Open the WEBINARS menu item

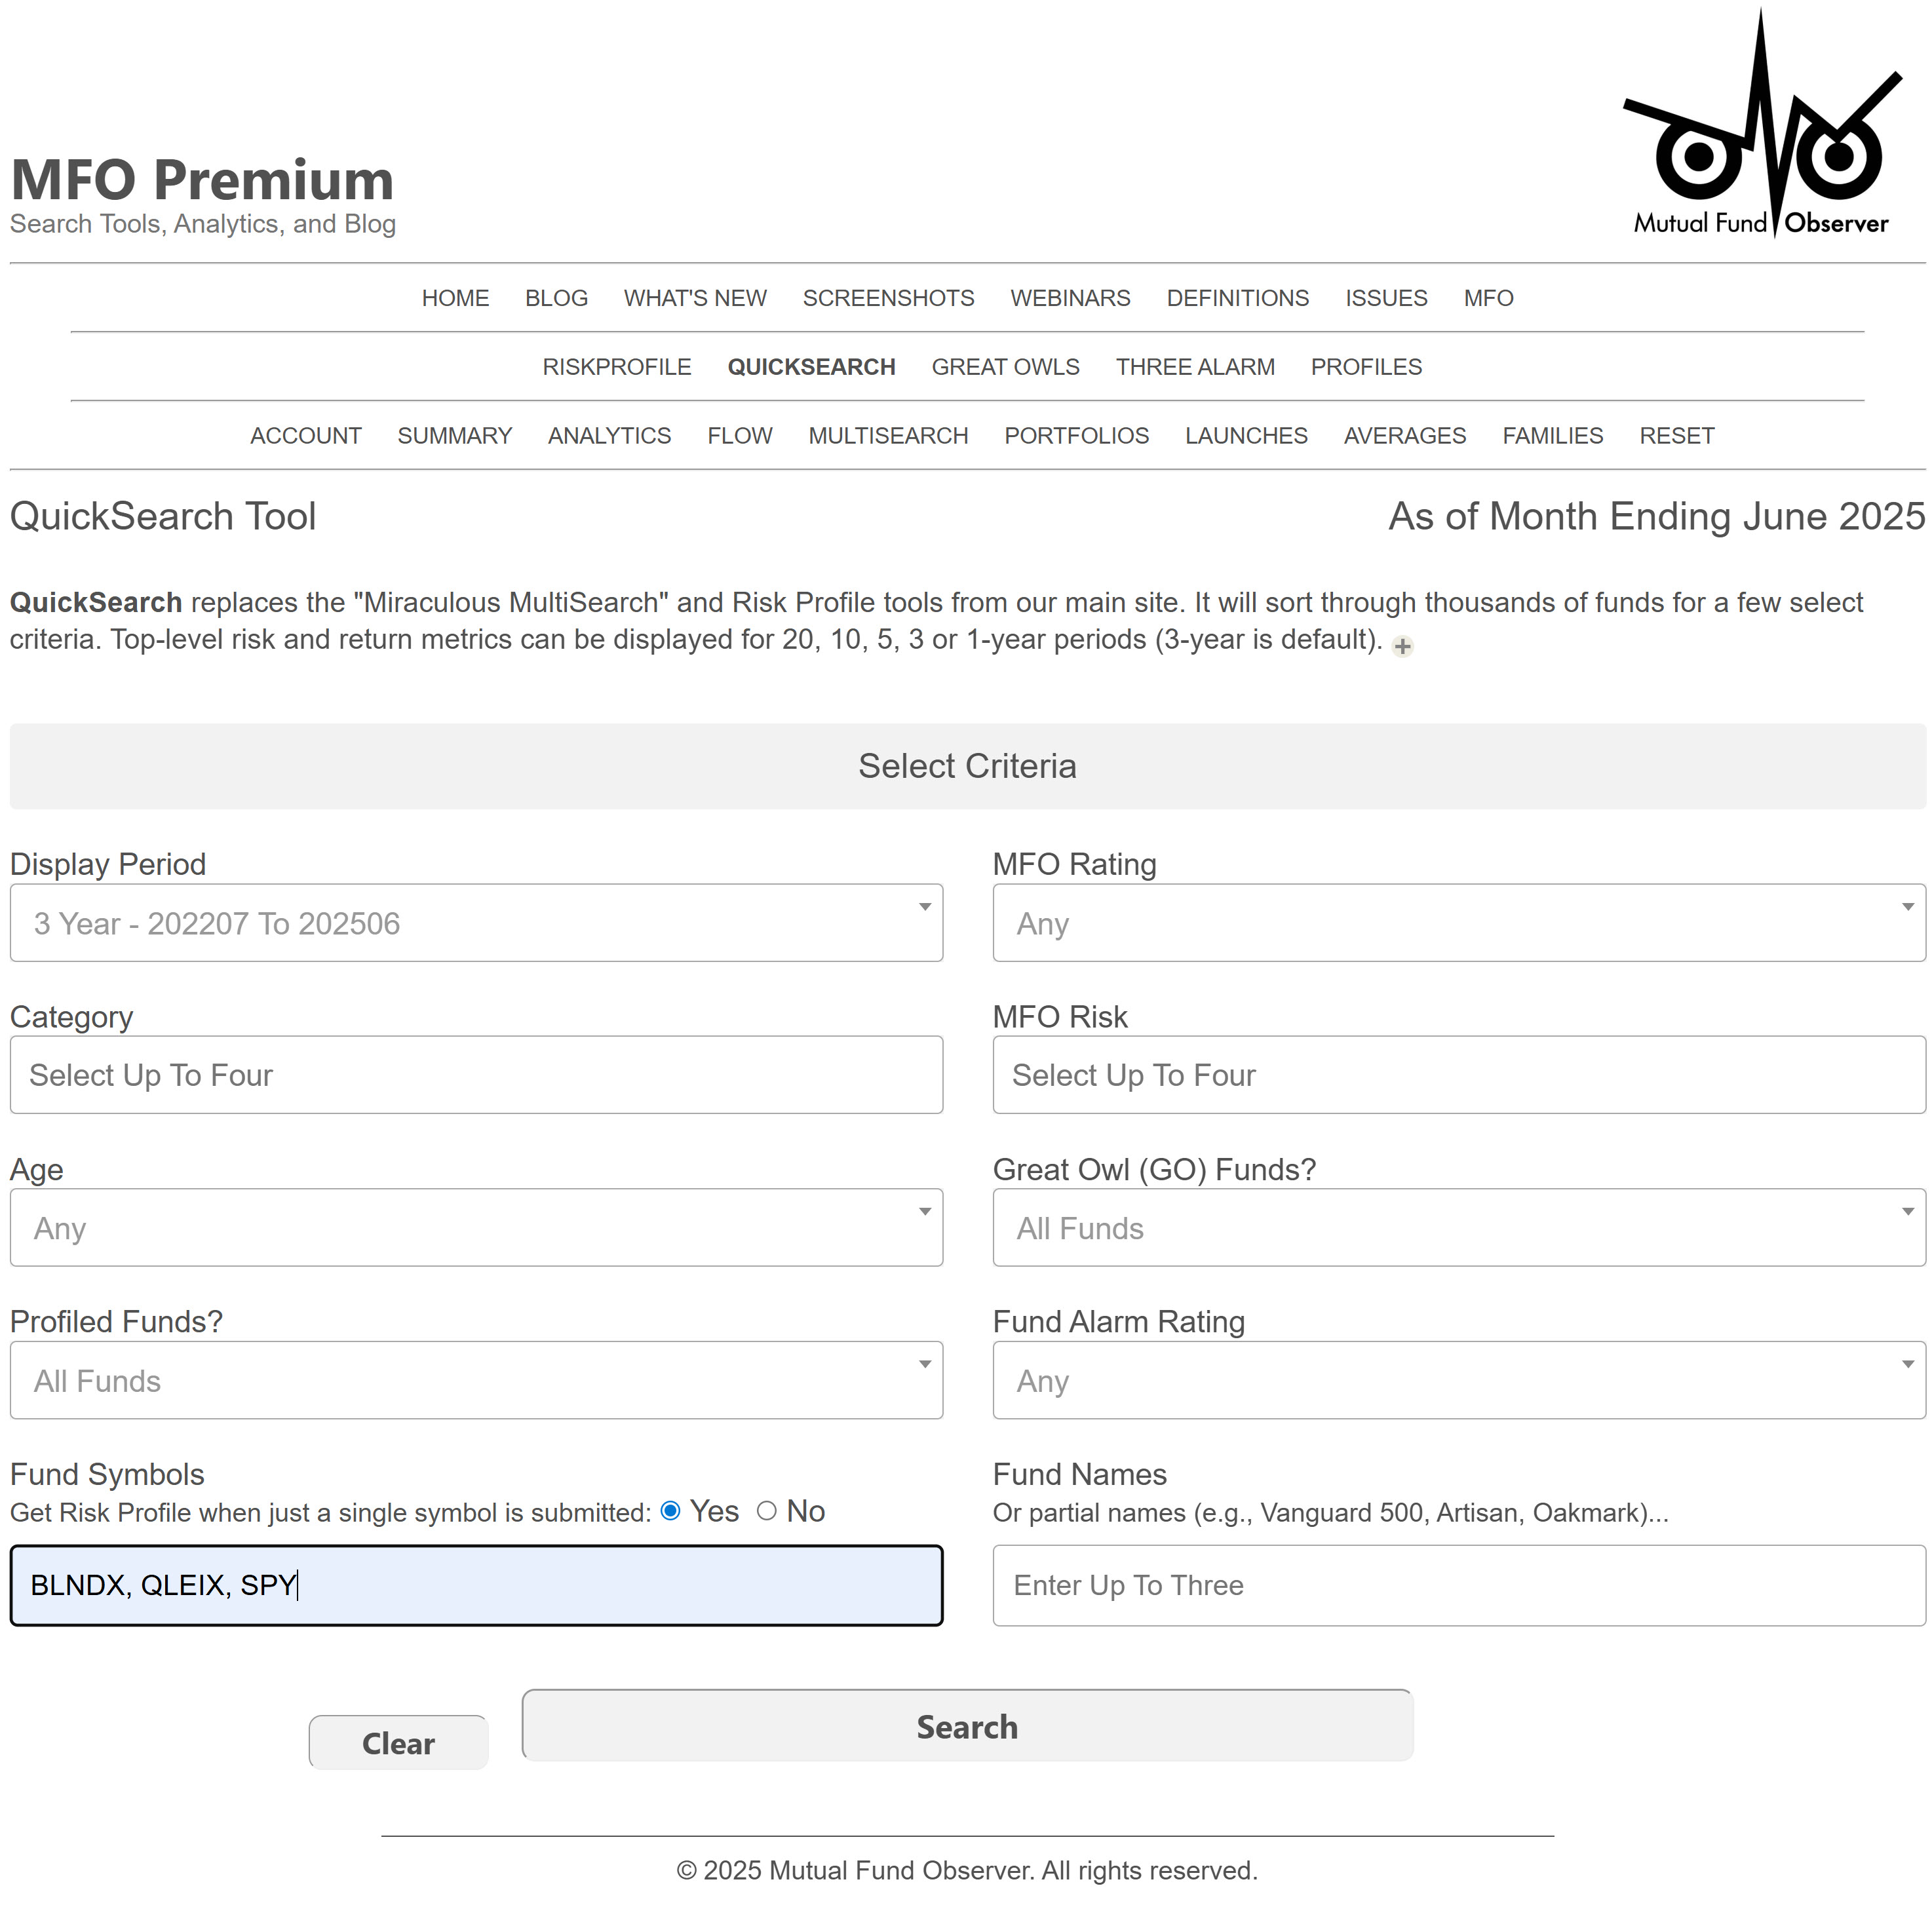1070,298
